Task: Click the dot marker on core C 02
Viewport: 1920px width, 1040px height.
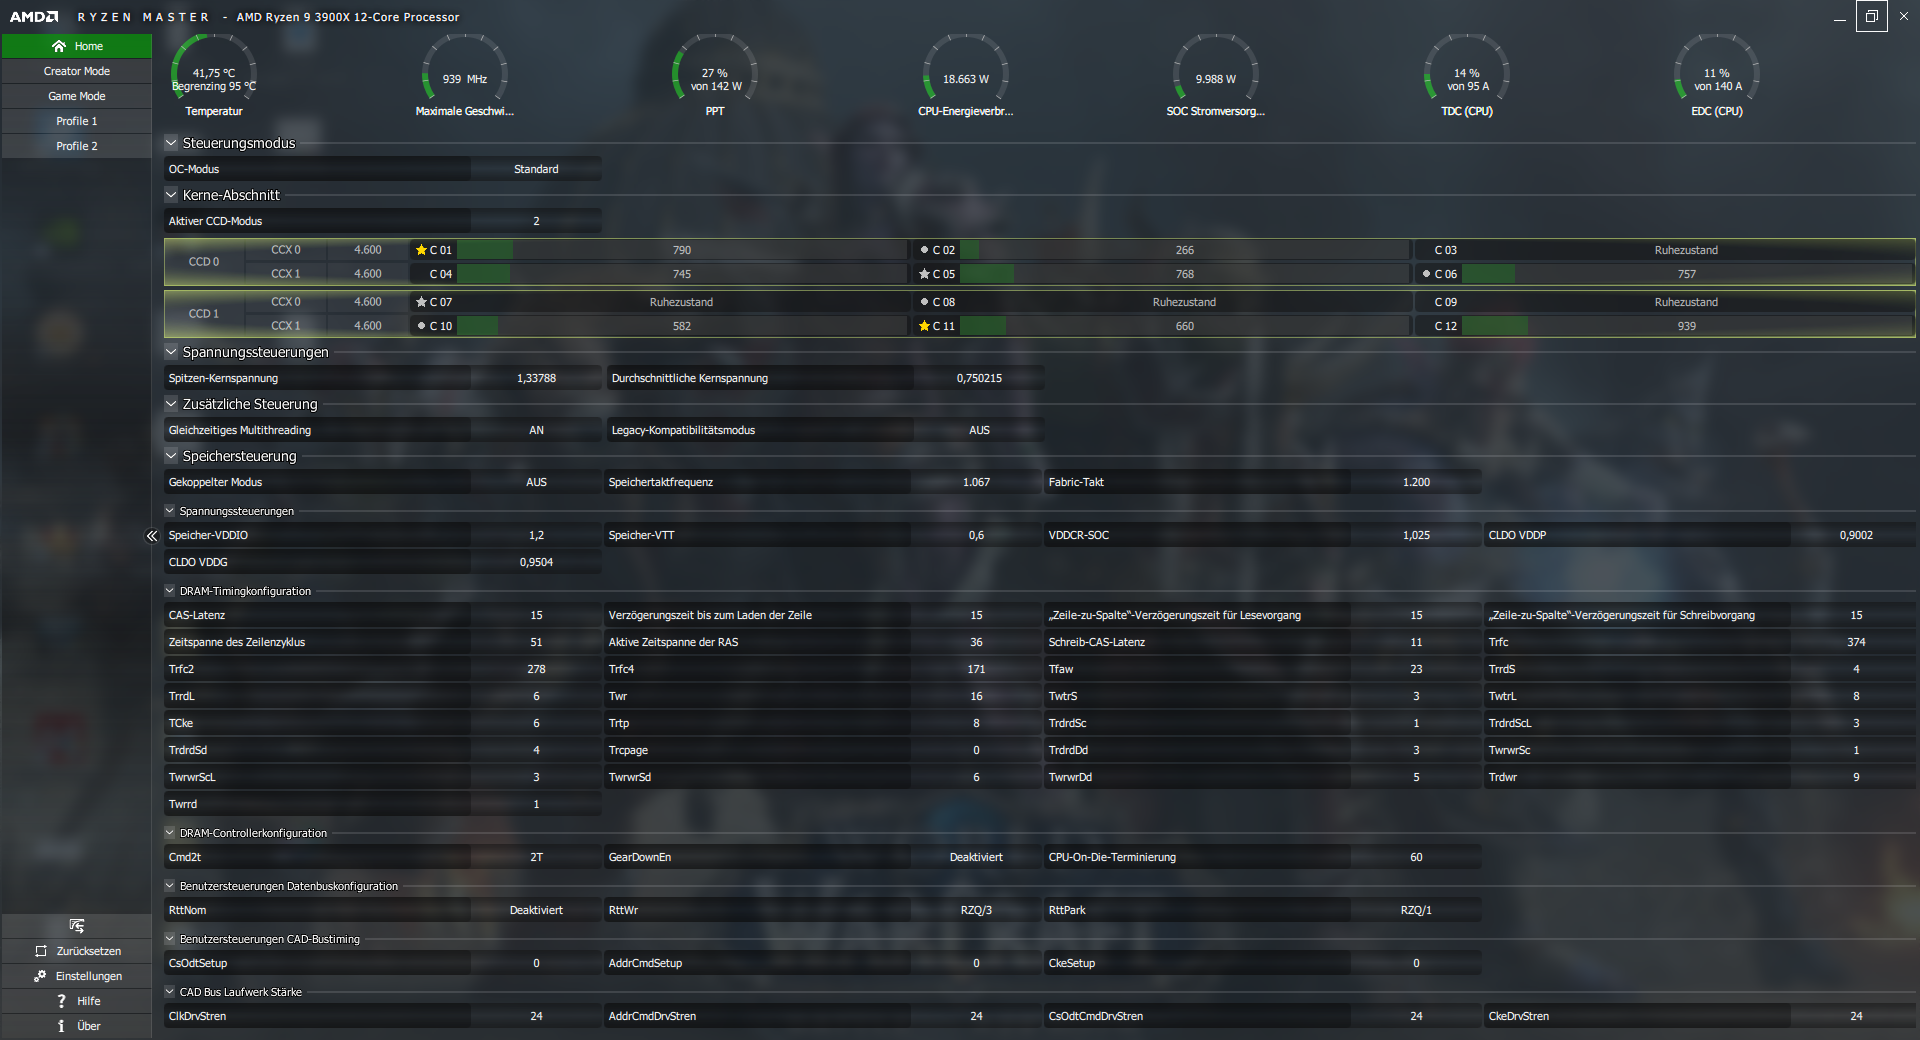Action: point(924,250)
